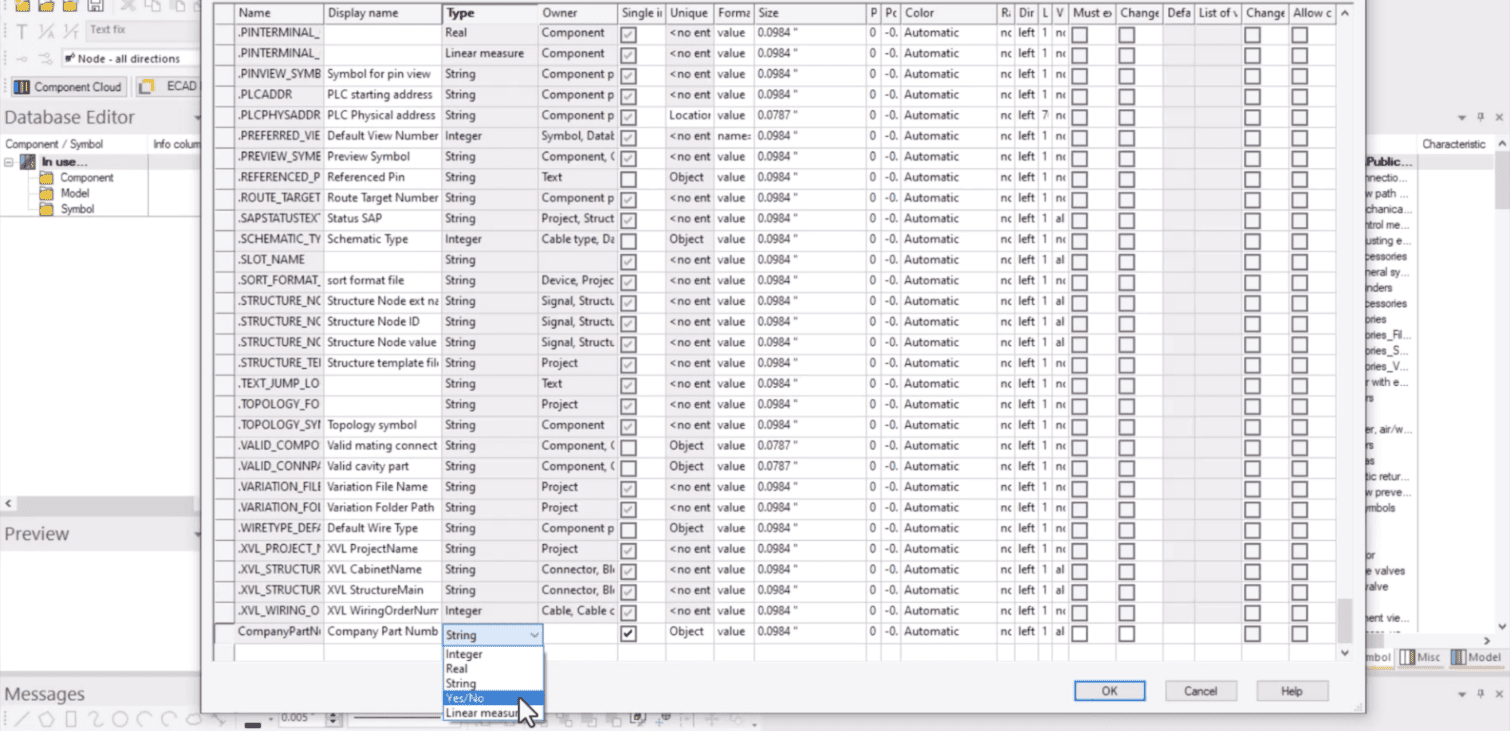Toggle Single instance for .REFERENCED_P row
The width and height of the screenshot is (1510, 731).
[x=628, y=179]
